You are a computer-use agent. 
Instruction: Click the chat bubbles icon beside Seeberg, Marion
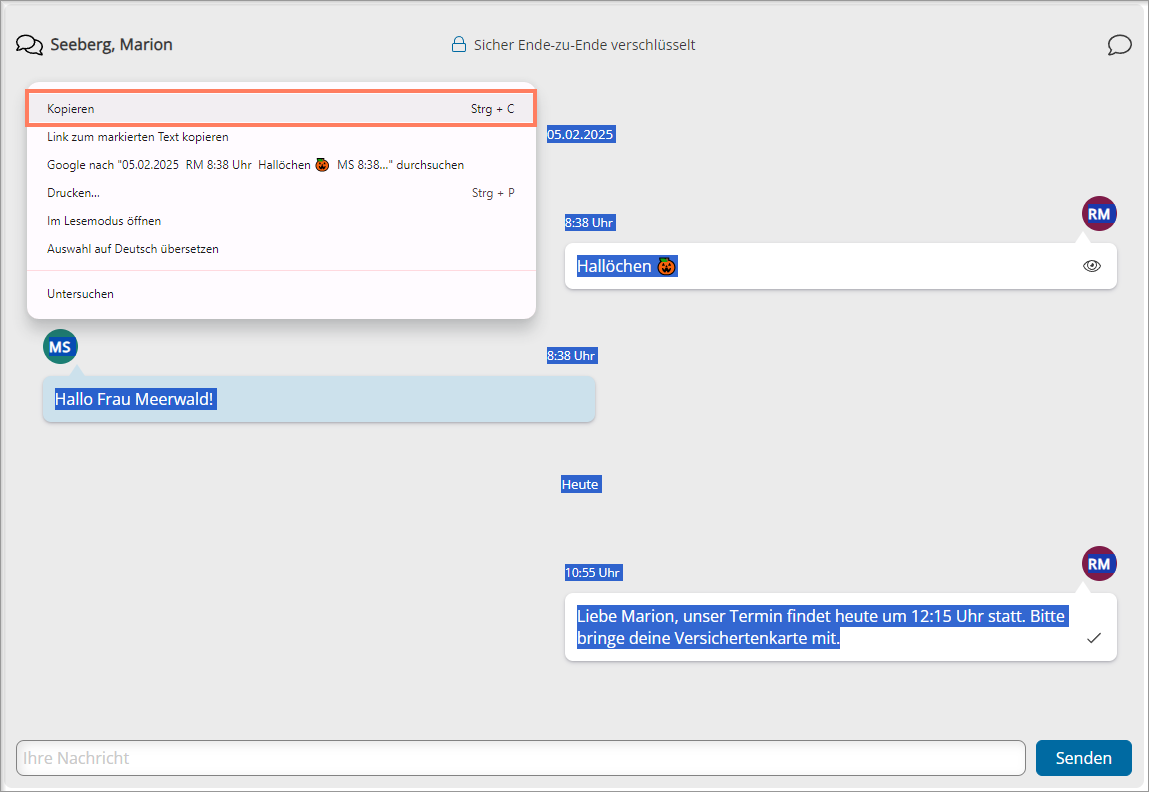(x=29, y=45)
